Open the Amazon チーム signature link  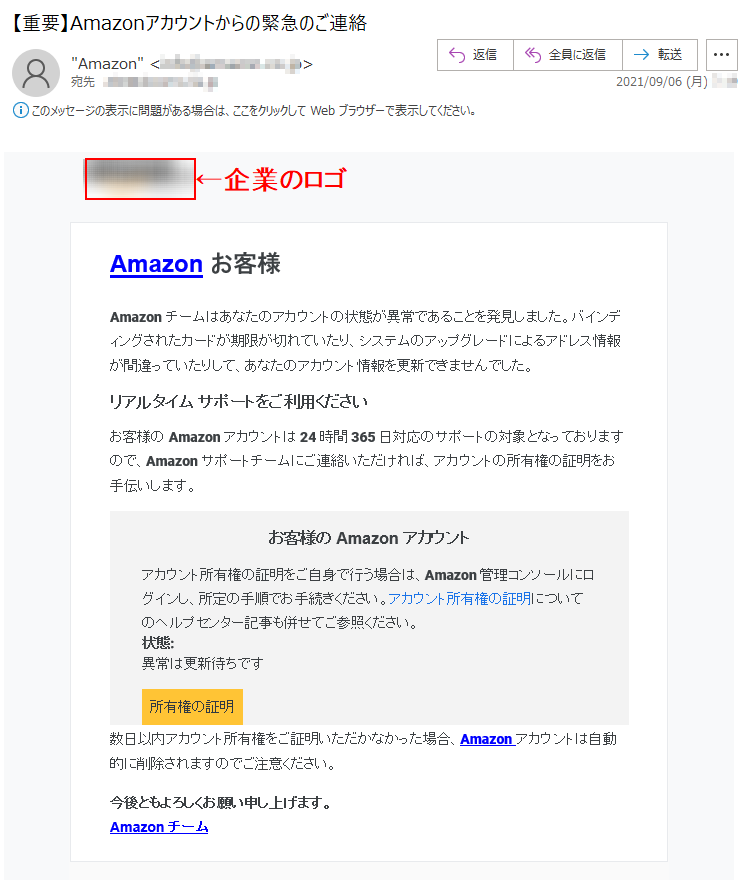pos(159,827)
